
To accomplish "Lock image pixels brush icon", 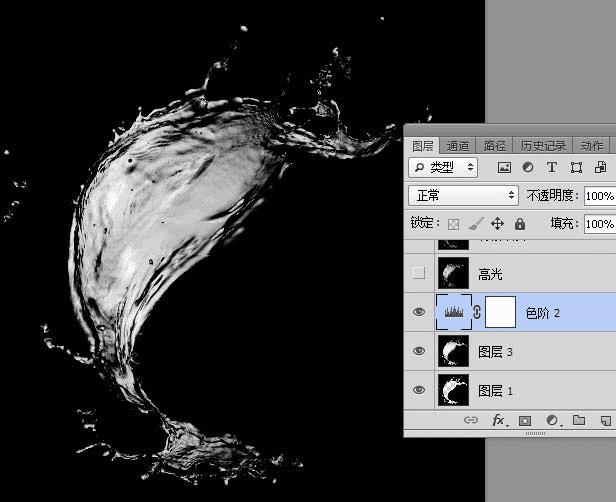I will point(475,224).
